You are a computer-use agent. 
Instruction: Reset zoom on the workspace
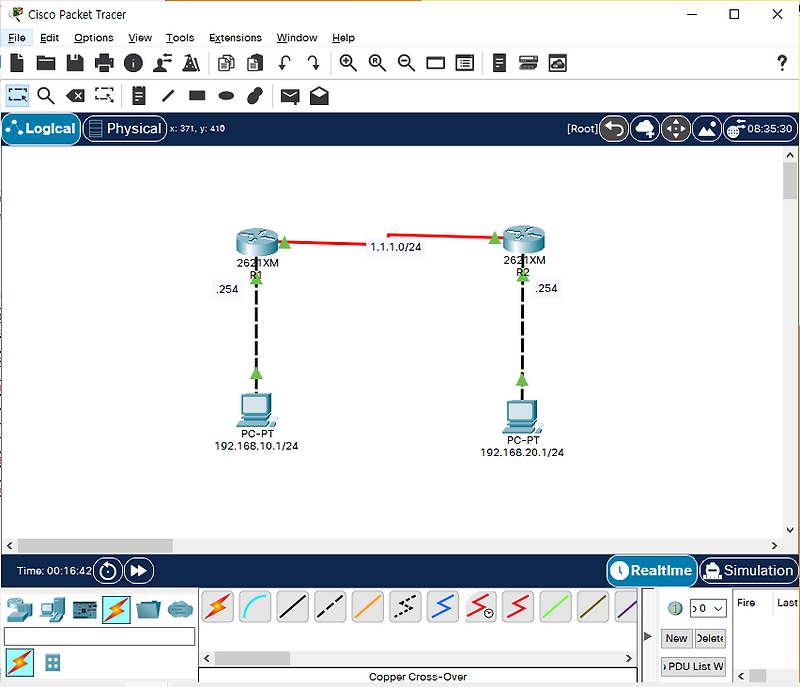tap(377, 63)
